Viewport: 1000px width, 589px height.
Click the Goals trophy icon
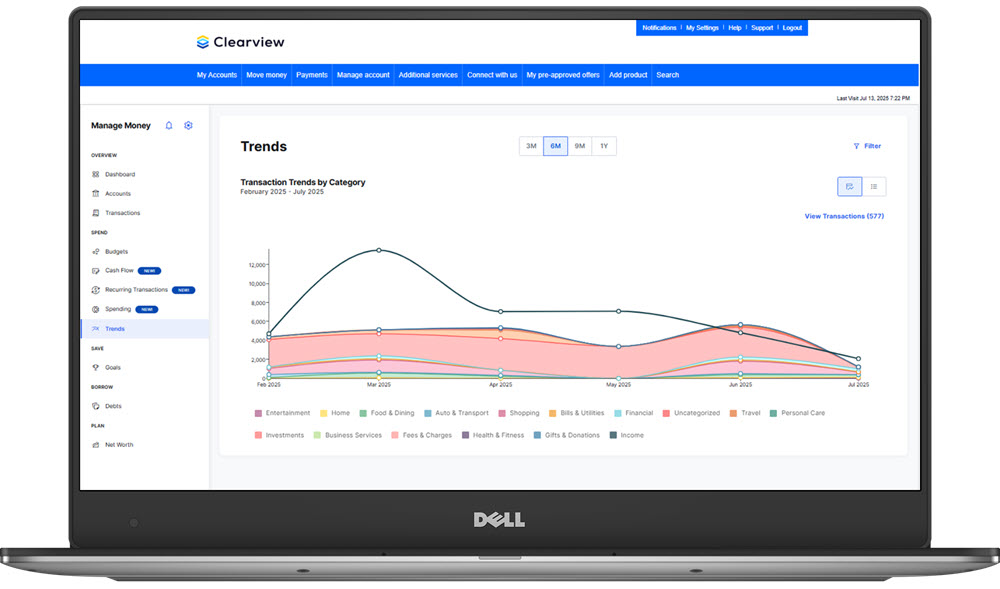click(96, 367)
